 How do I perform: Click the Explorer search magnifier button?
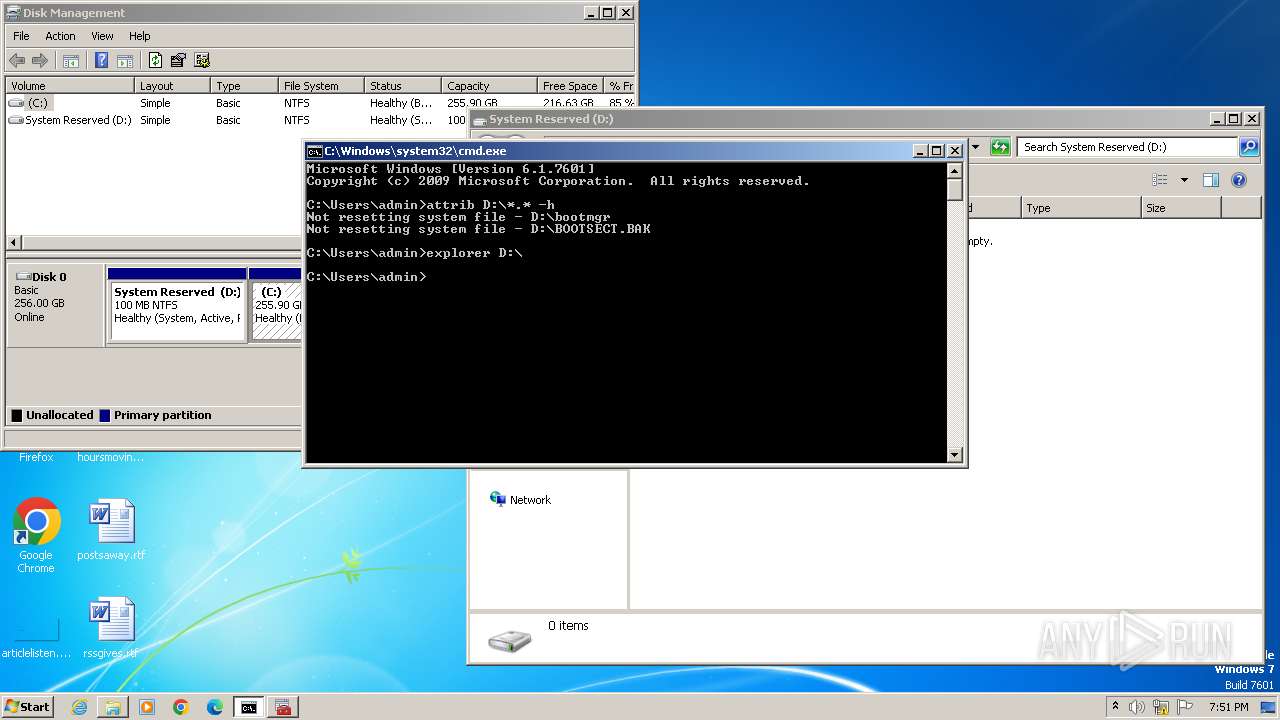(1249, 147)
